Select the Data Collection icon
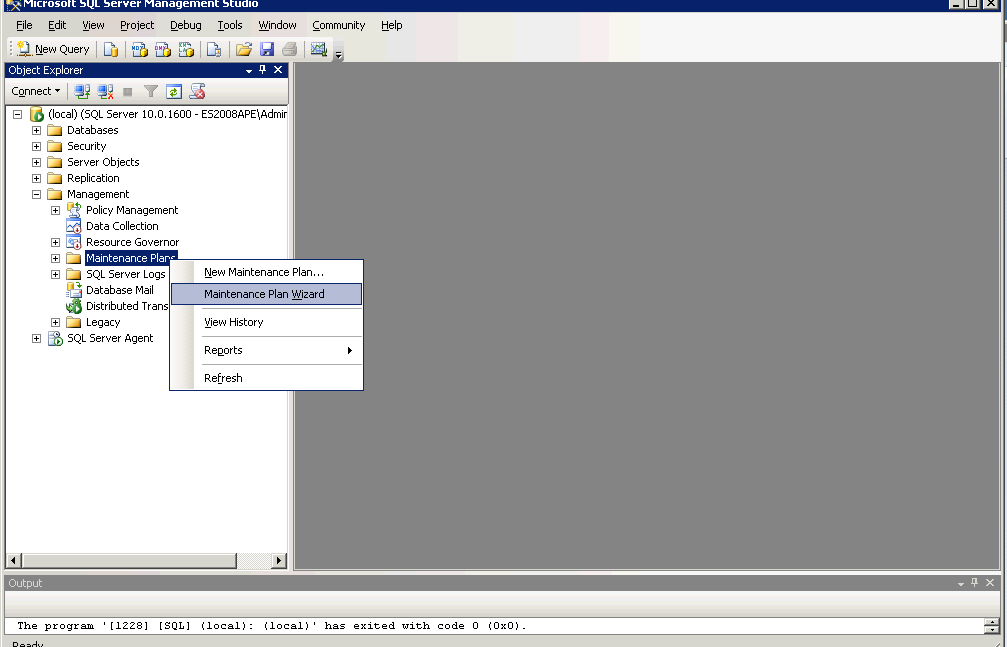 tap(74, 226)
